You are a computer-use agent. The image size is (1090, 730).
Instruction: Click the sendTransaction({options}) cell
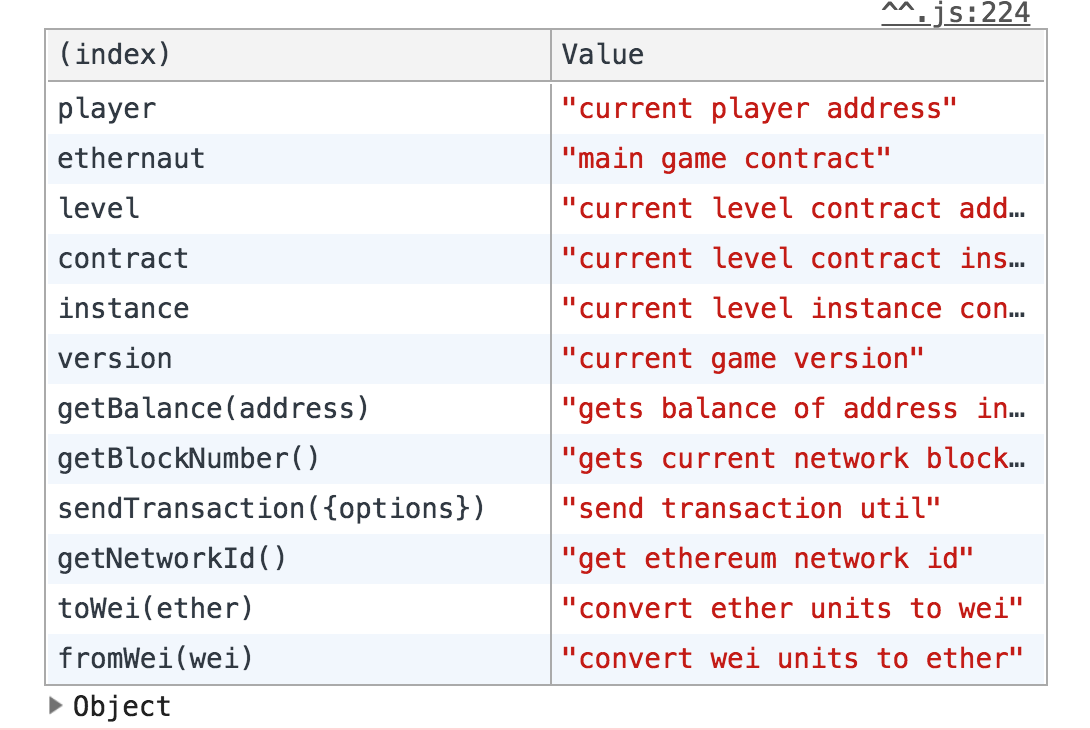point(299,509)
